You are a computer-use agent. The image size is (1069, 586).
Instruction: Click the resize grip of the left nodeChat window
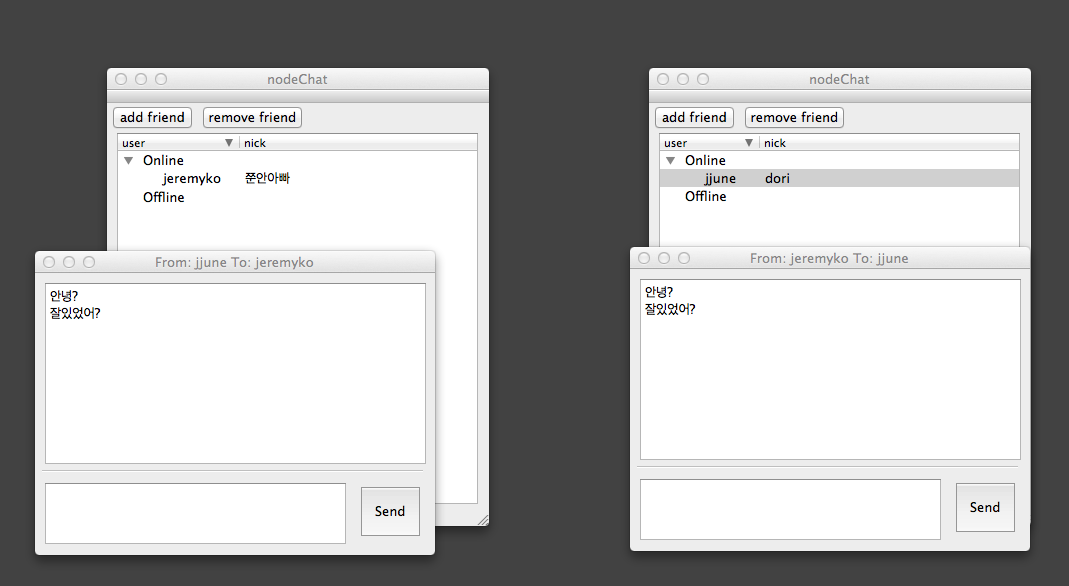pos(483,518)
